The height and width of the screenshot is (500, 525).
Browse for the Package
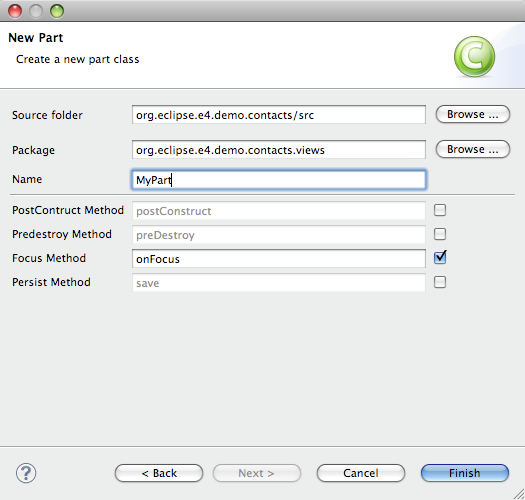click(472, 149)
